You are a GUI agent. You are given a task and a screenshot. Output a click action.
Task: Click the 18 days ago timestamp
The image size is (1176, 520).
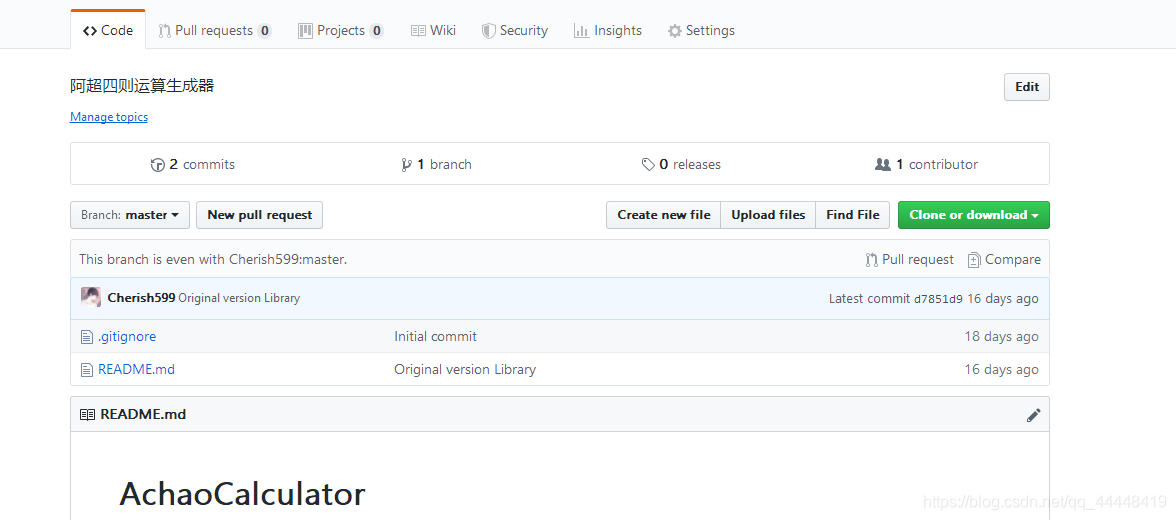1001,336
